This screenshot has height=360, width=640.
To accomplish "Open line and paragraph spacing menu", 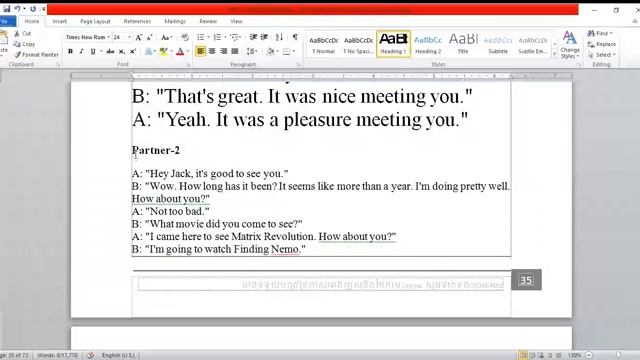I will pos(251,51).
